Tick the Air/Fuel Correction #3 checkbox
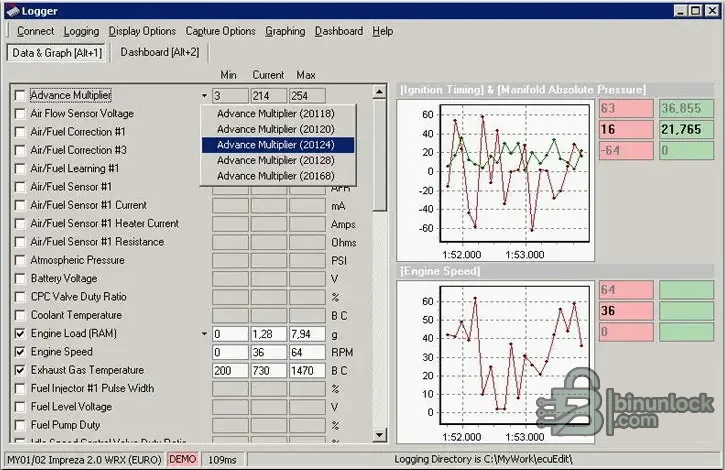 click(20, 150)
